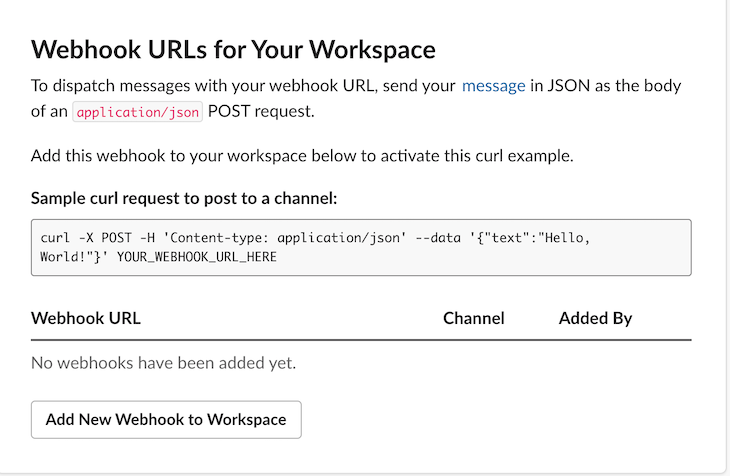Click the Channel column header

(473, 318)
